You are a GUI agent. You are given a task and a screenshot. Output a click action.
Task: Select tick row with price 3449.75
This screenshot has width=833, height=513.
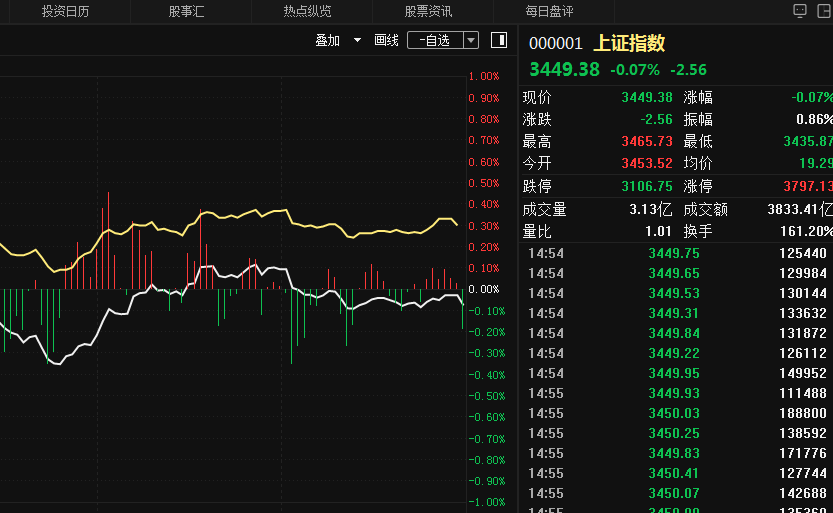[677, 253]
